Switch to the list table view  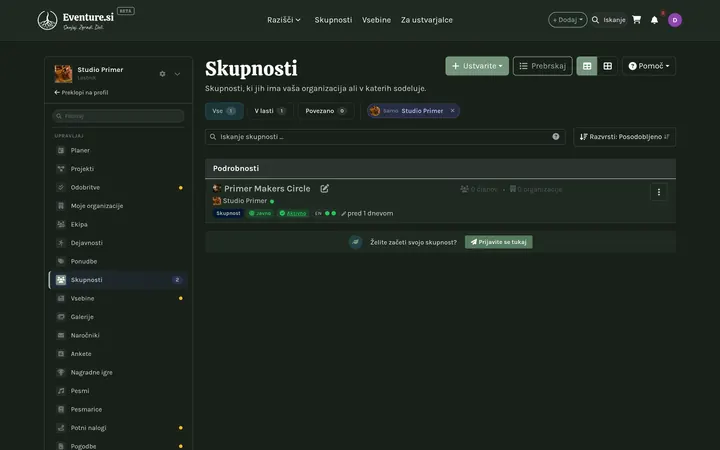click(x=587, y=66)
